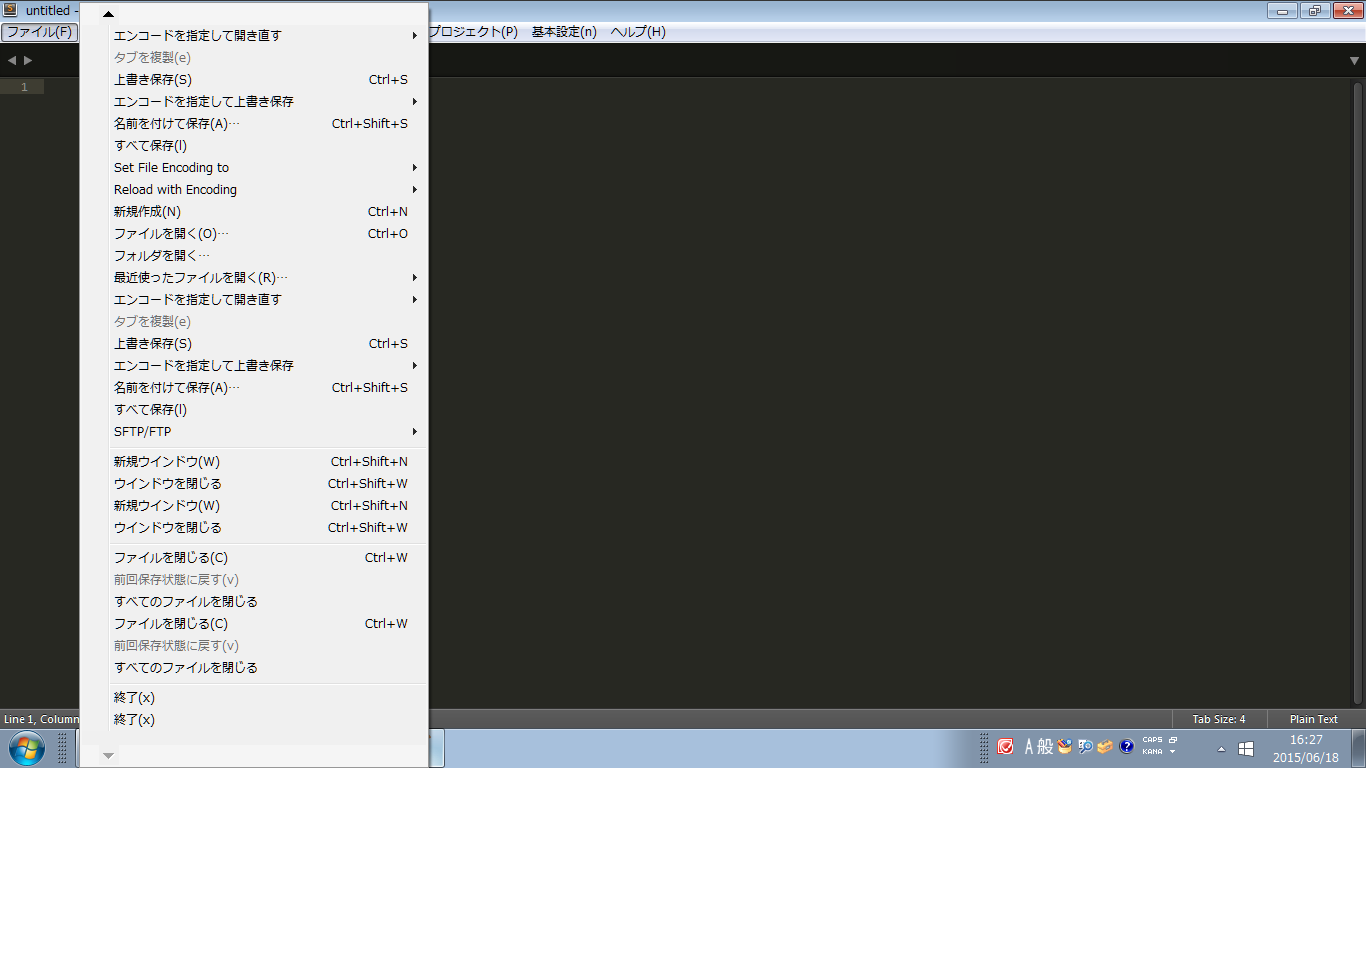Image resolution: width=1366 pixels, height=960 pixels.
Task: Go to previous tab with left arrow
Action: [12, 60]
